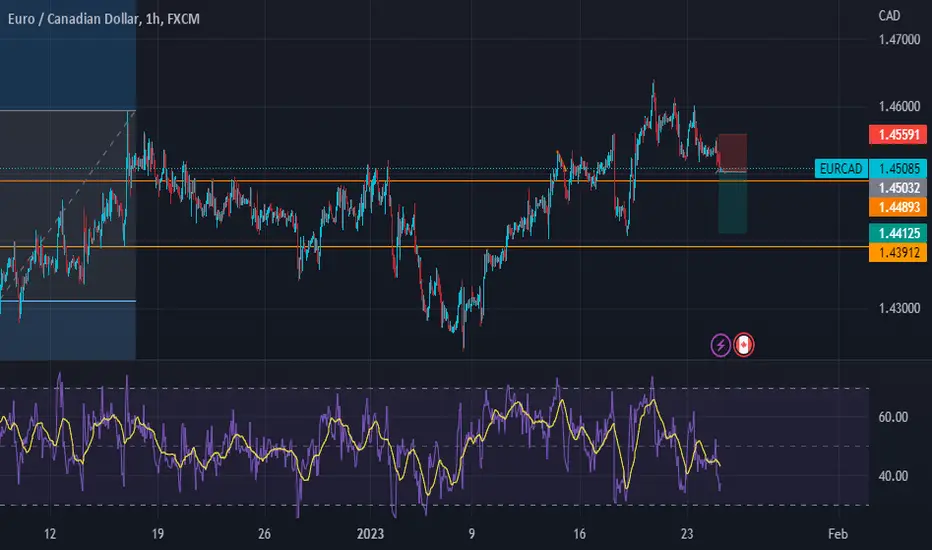Click the 1.43000 price axis value
Viewport: 932px width, 550px height.
899,308
